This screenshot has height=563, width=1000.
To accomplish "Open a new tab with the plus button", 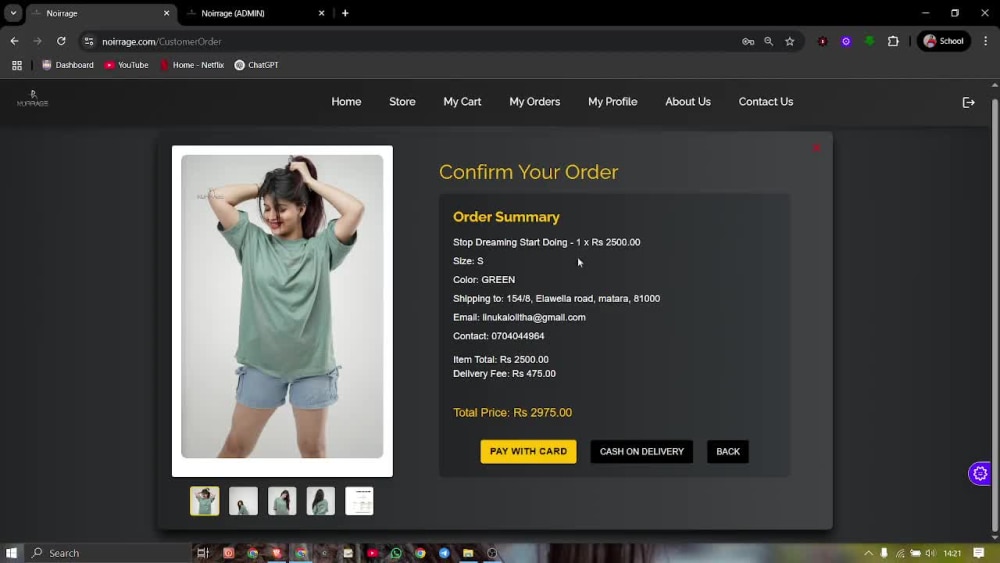I will click(x=345, y=13).
